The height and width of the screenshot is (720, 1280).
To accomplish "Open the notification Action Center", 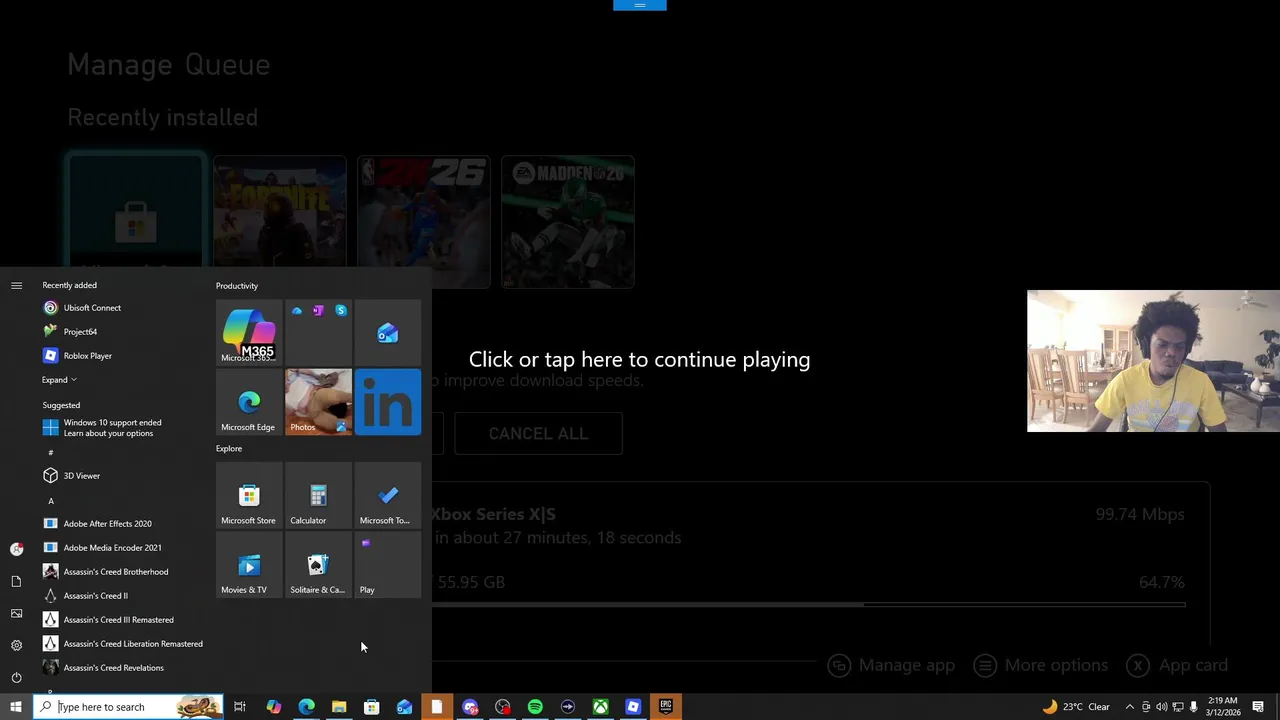I will click(x=1258, y=707).
